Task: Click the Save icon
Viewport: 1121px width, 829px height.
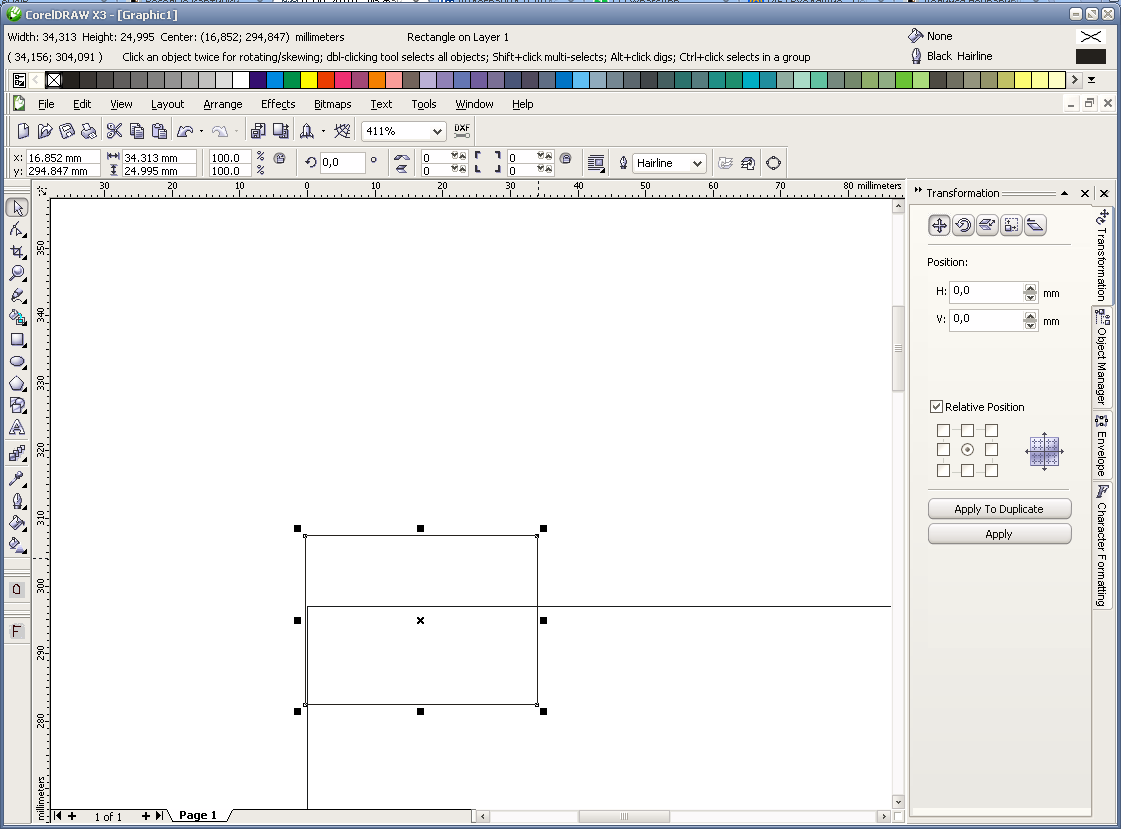Action: [x=67, y=131]
